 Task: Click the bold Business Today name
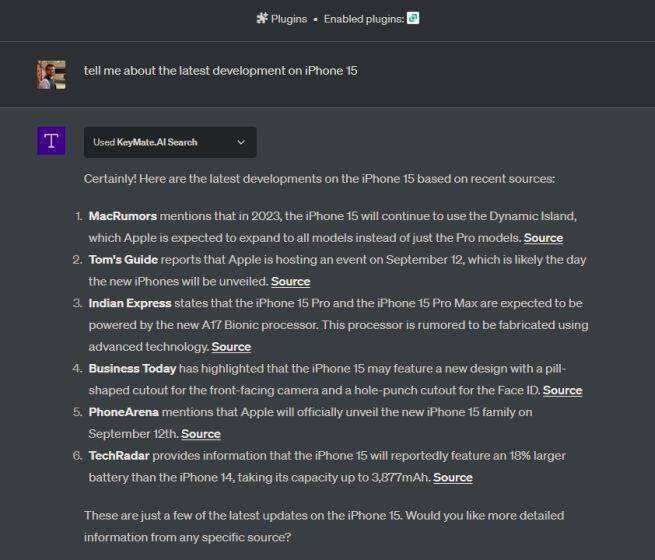point(132,368)
